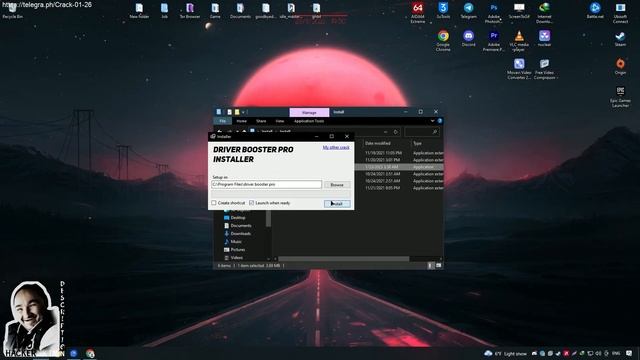This screenshot has height=360, width=640.
Task: Open the Application Tools tab
Action: pos(309,121)
